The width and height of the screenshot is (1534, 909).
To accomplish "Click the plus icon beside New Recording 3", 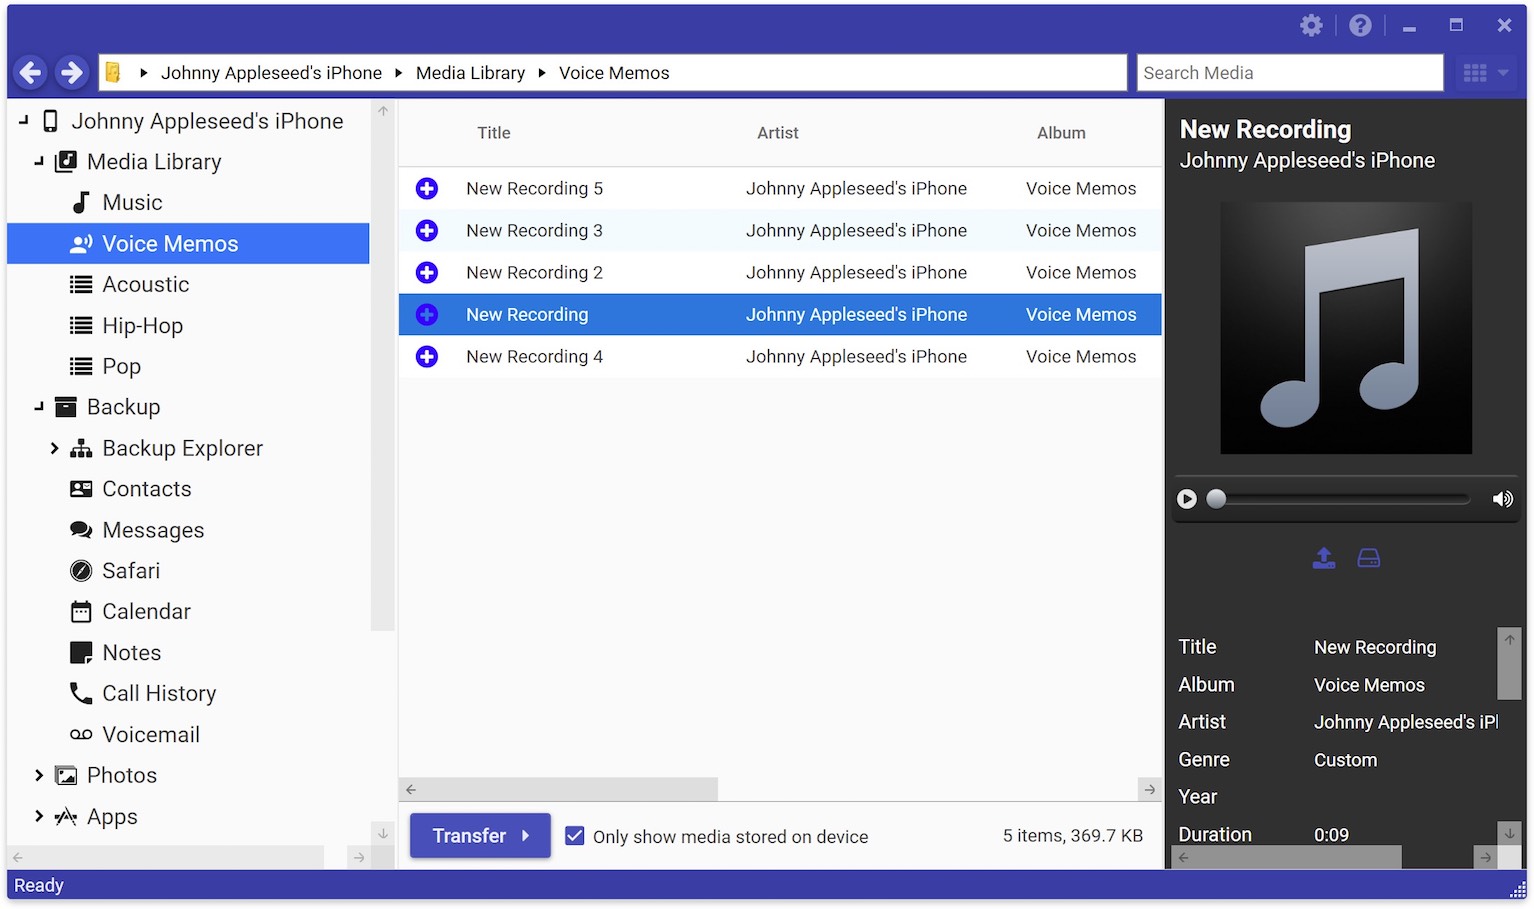I will tap(427, 231).
